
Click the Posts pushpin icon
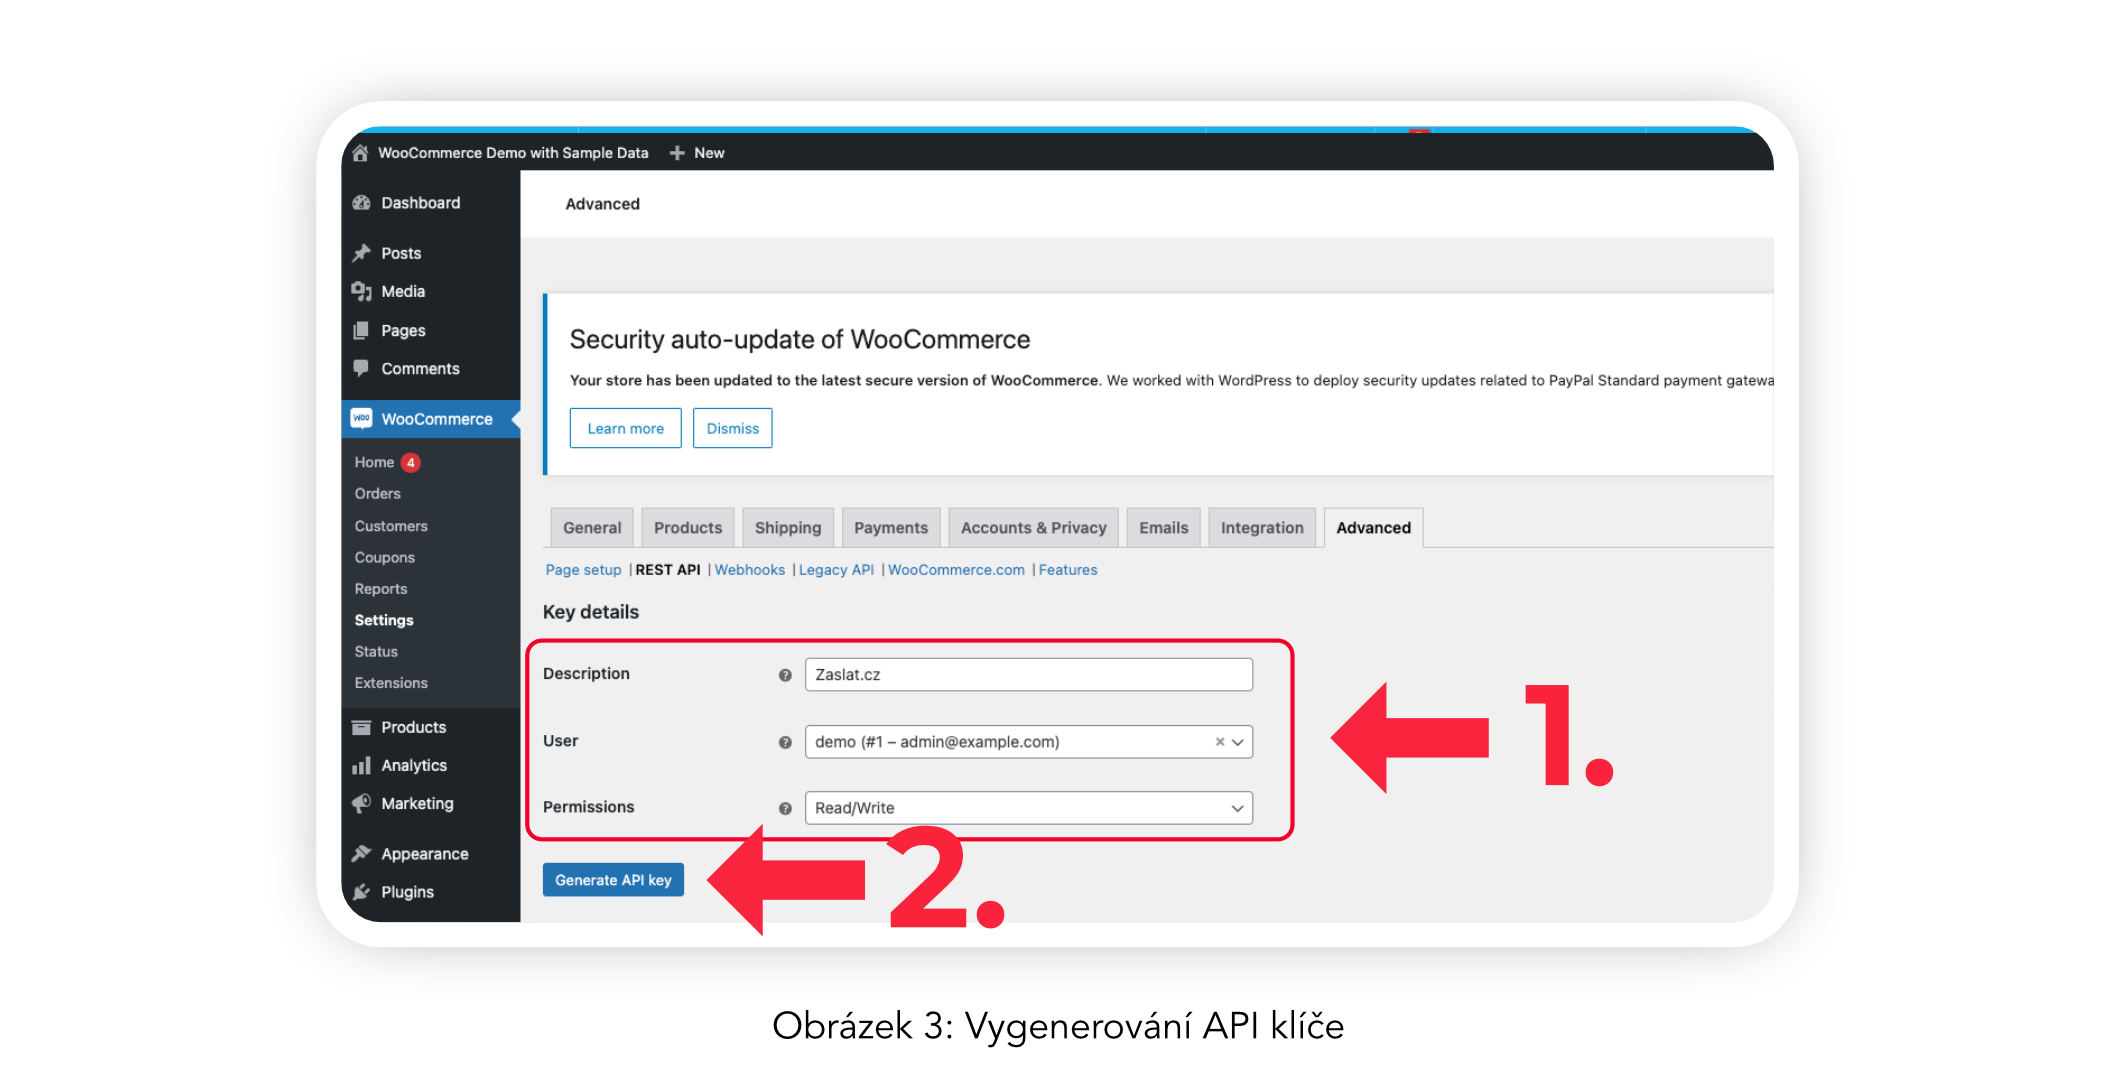pos(362,253)
